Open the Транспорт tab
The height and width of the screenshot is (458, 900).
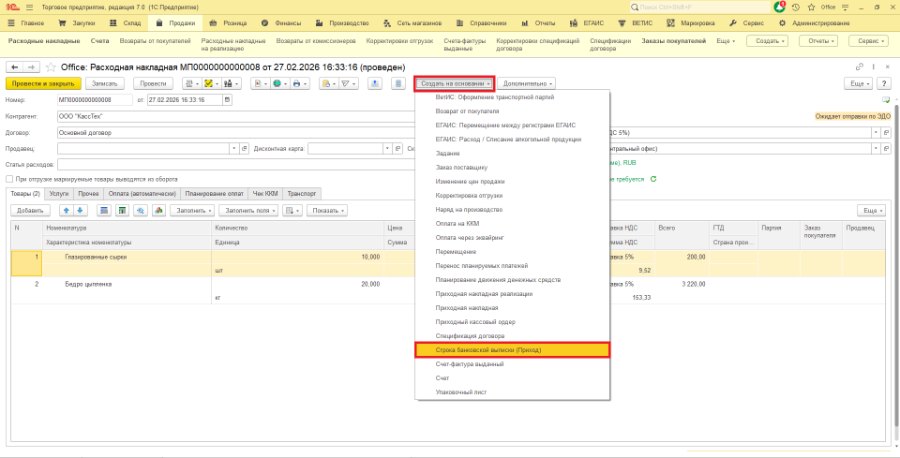(x=301, y=194)
